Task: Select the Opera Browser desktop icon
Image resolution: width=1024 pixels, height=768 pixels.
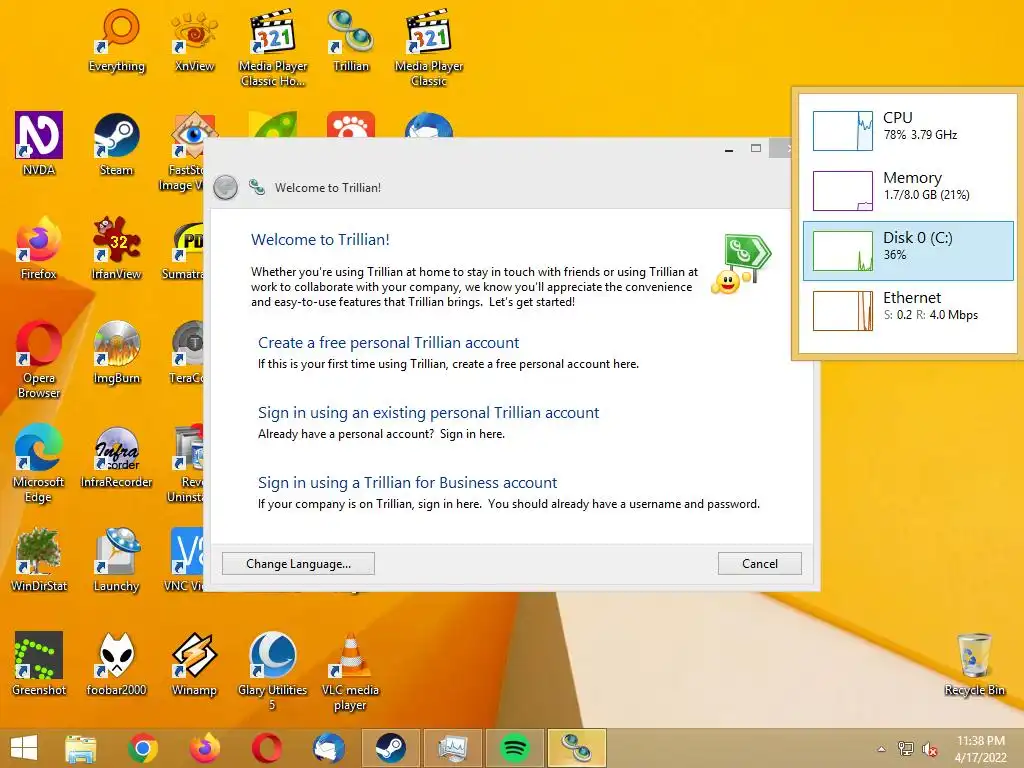Action: point(39,359)
